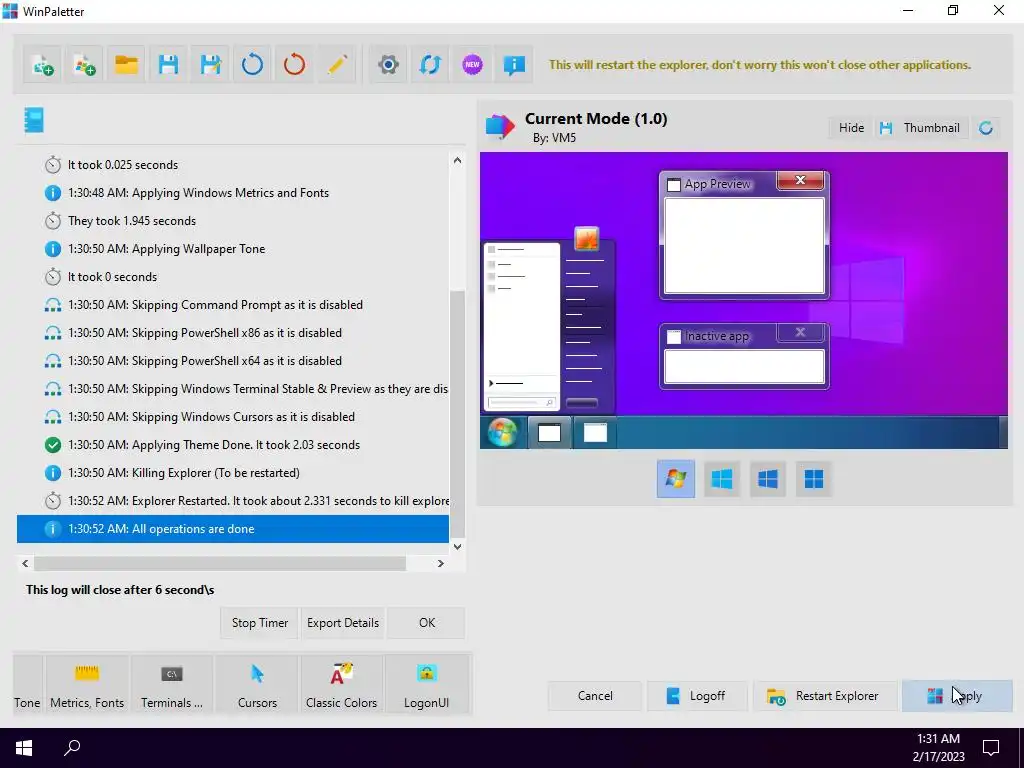Click the refresh icon next to Thumbnail
Image resolution: width=1024 pixels, height=768 pixels.
986,128
